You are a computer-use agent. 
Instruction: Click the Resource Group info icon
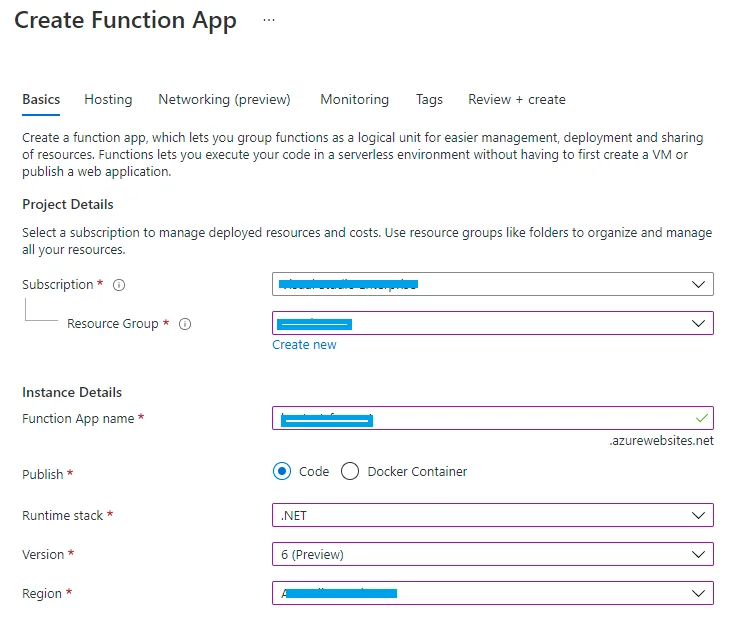(185, 324)
